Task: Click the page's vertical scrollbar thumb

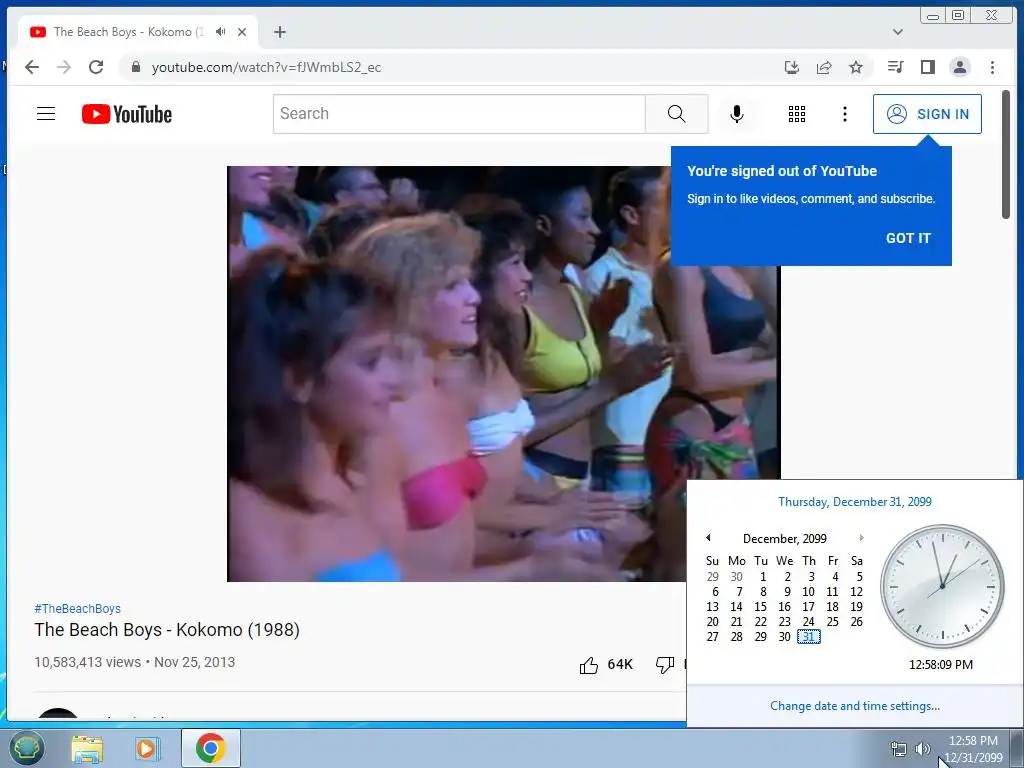Action: click(1006, 154)
